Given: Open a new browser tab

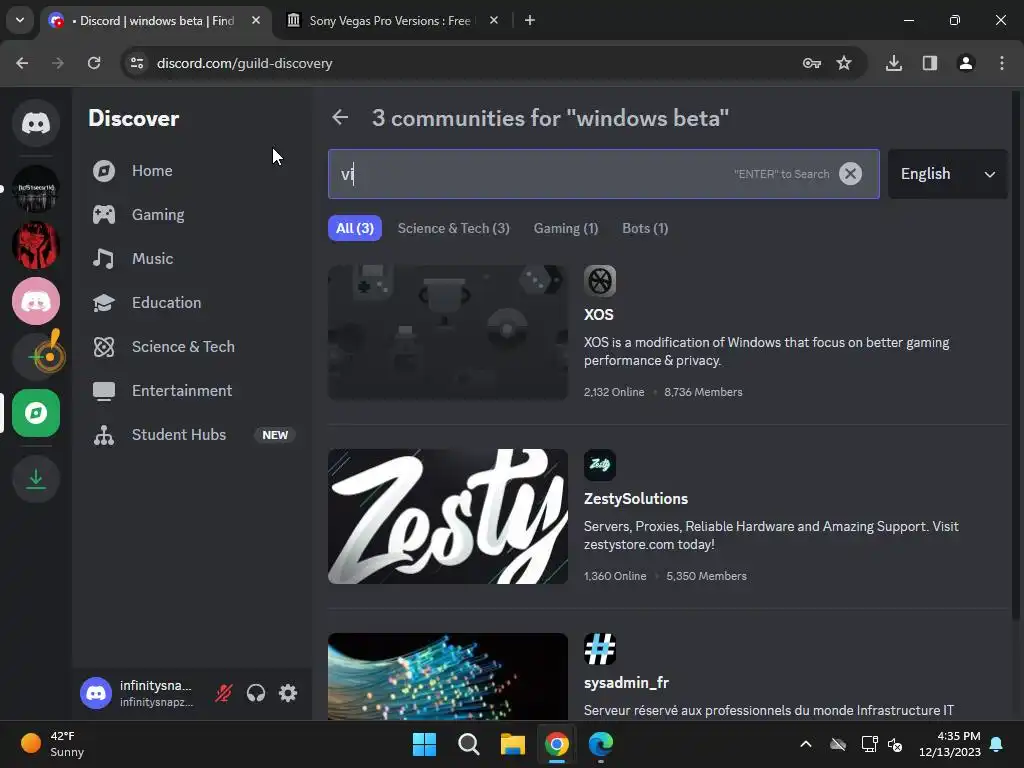Looking at the screenshot, I should [530, 20].
